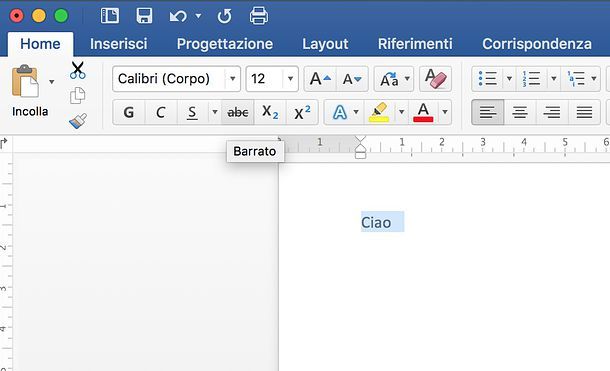Open the Incolla paste options arrow
Screen dimensions: 610x371
51,82
